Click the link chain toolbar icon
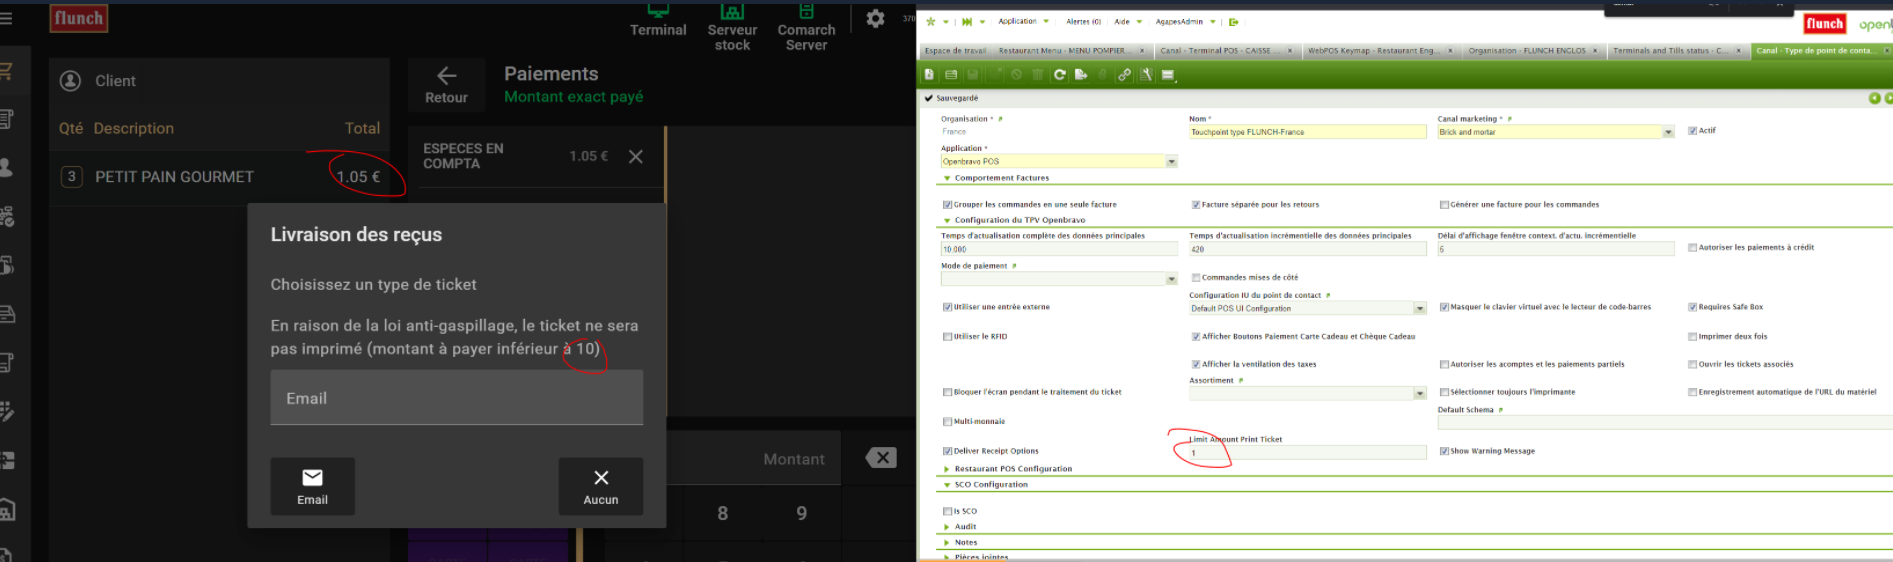Screen dimensions: 1893x562 pos(1124,74)
